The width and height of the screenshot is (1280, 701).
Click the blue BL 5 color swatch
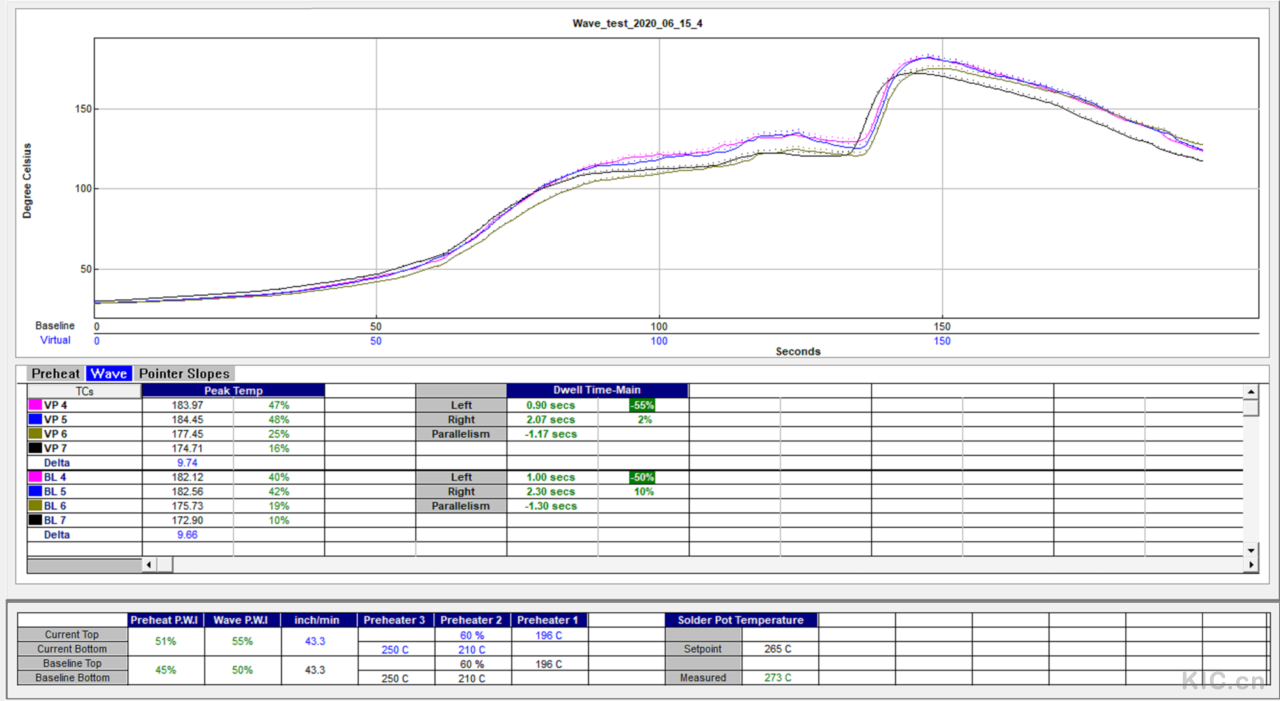pyautogui.click(x=35, y=492)
